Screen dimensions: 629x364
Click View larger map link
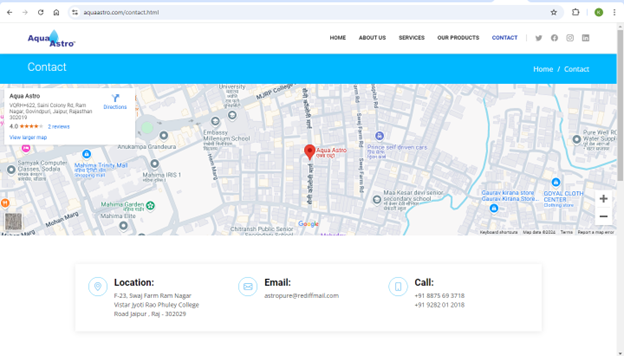tap(28, 137)
